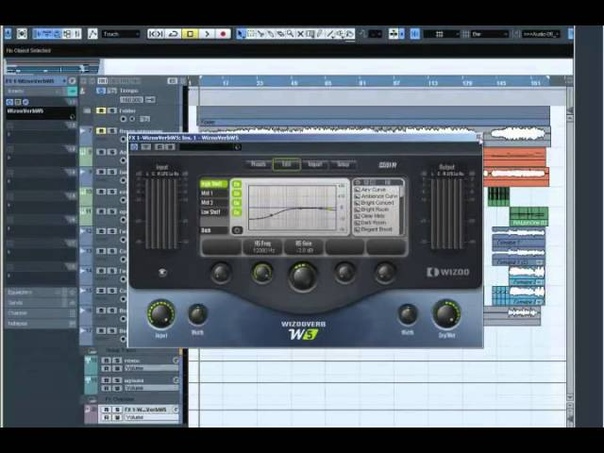Open the Bar grid type dropdown
The image size is (604, 453).
[x=490, y=34]
